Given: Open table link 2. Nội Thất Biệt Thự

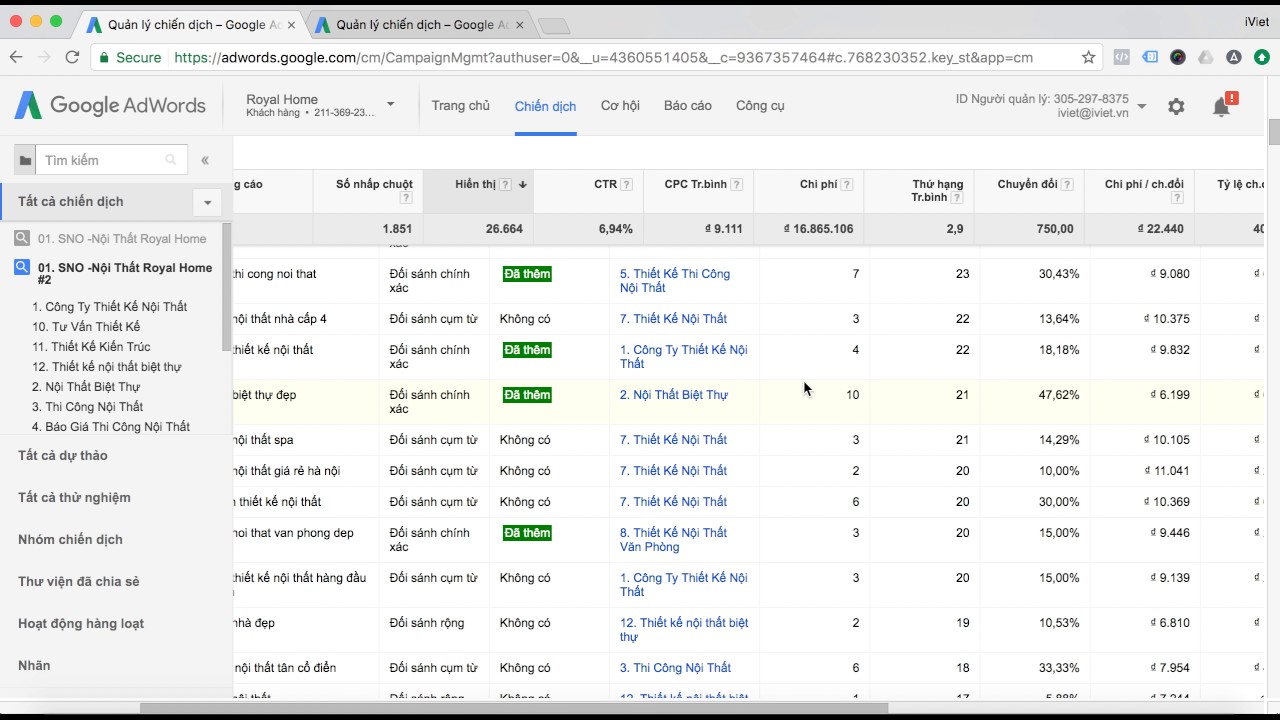Looking at the screenshot, I should 674,395.
